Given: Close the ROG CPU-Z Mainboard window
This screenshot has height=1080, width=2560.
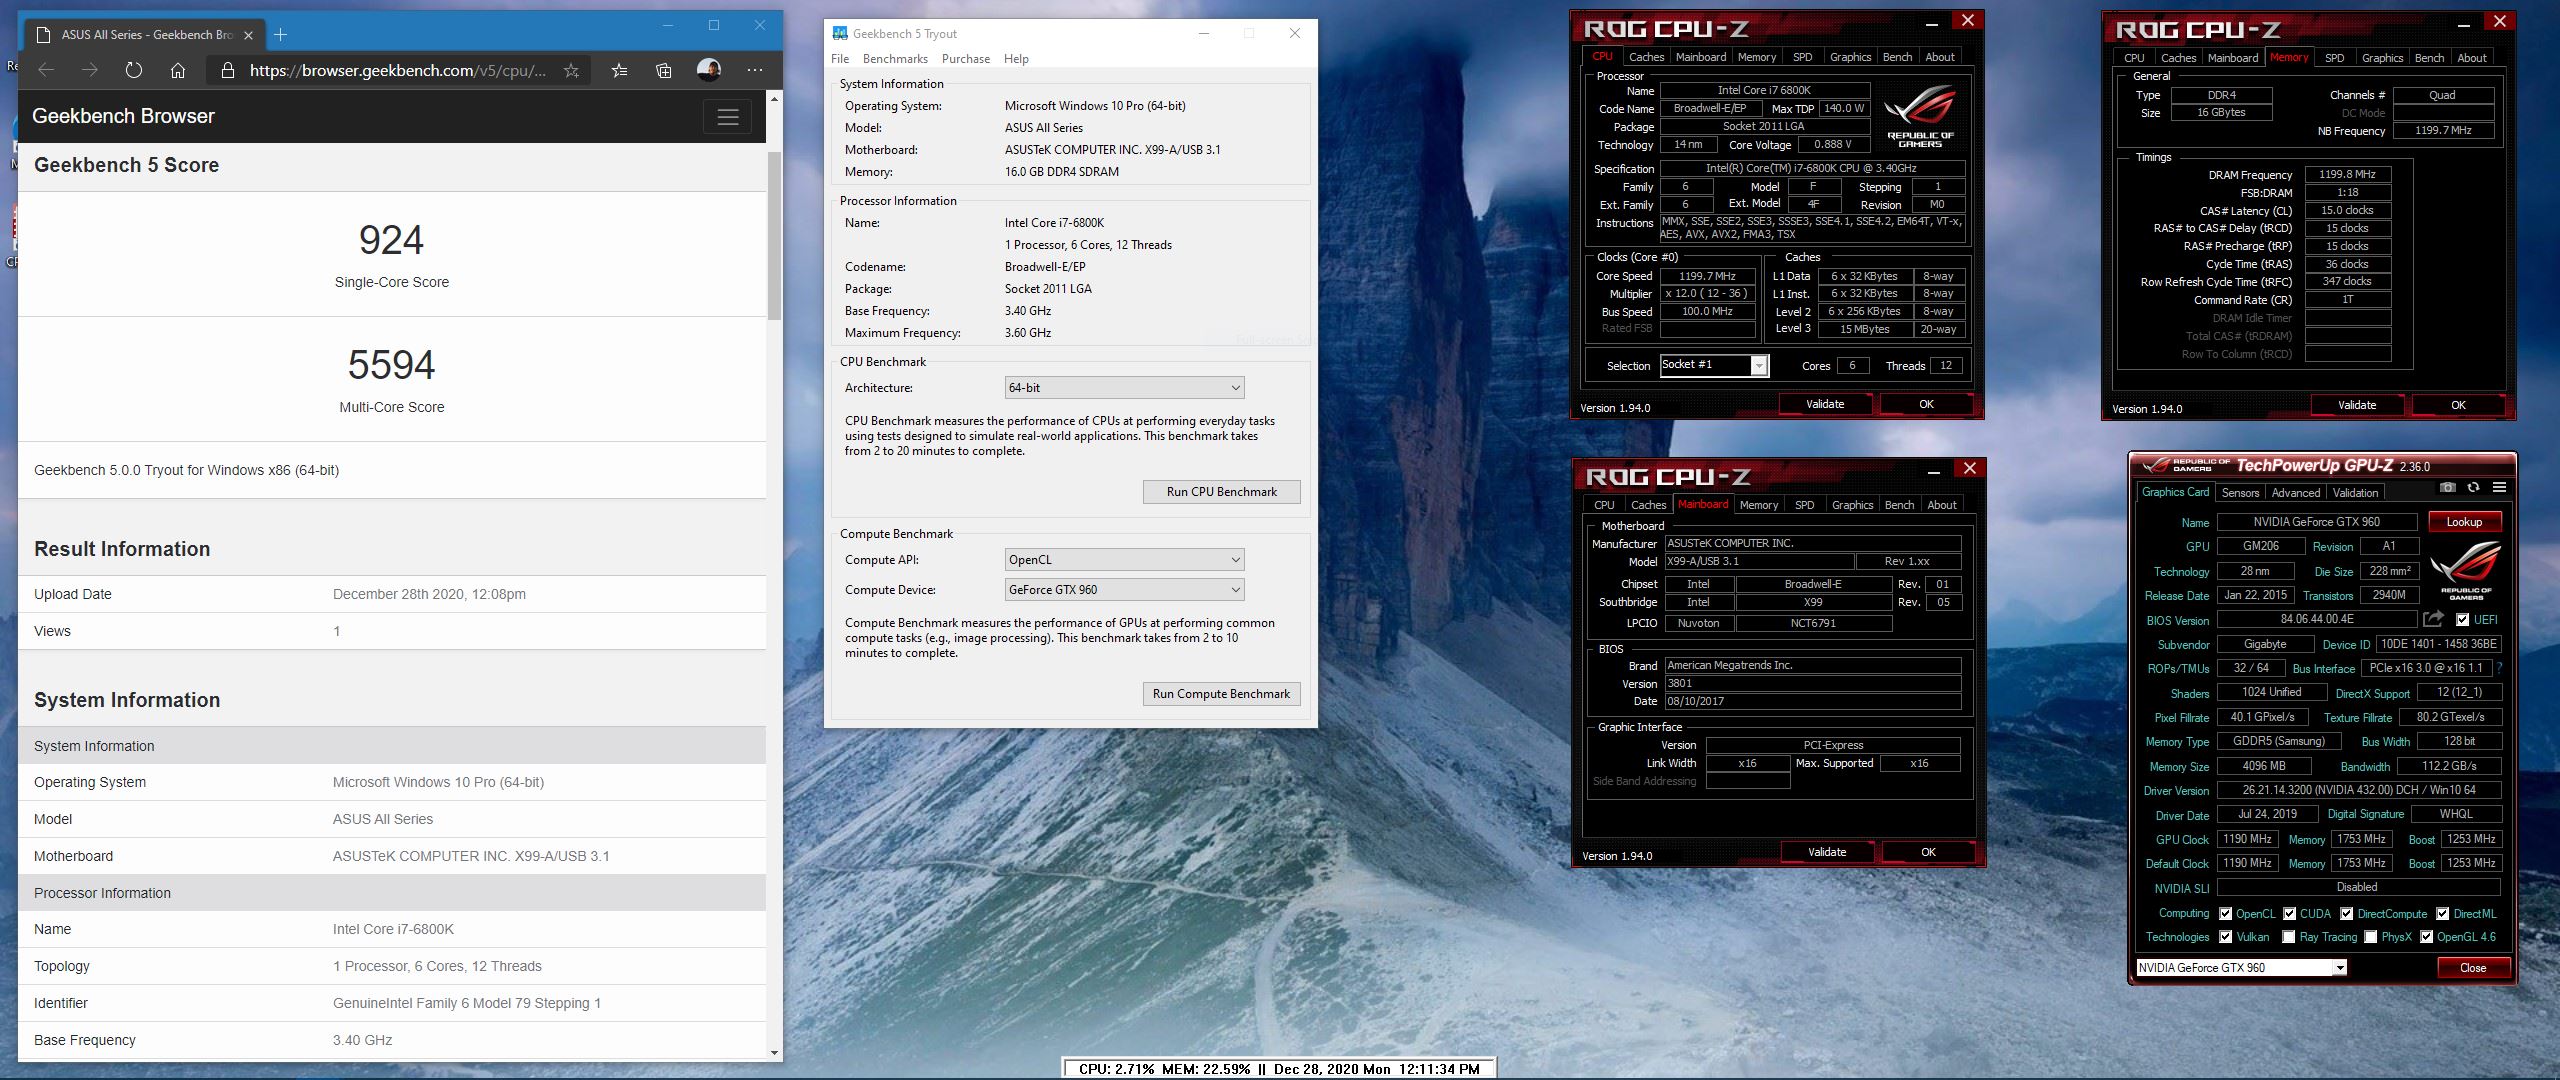Looking at the screenshot, I should (x=1969, y=469).
